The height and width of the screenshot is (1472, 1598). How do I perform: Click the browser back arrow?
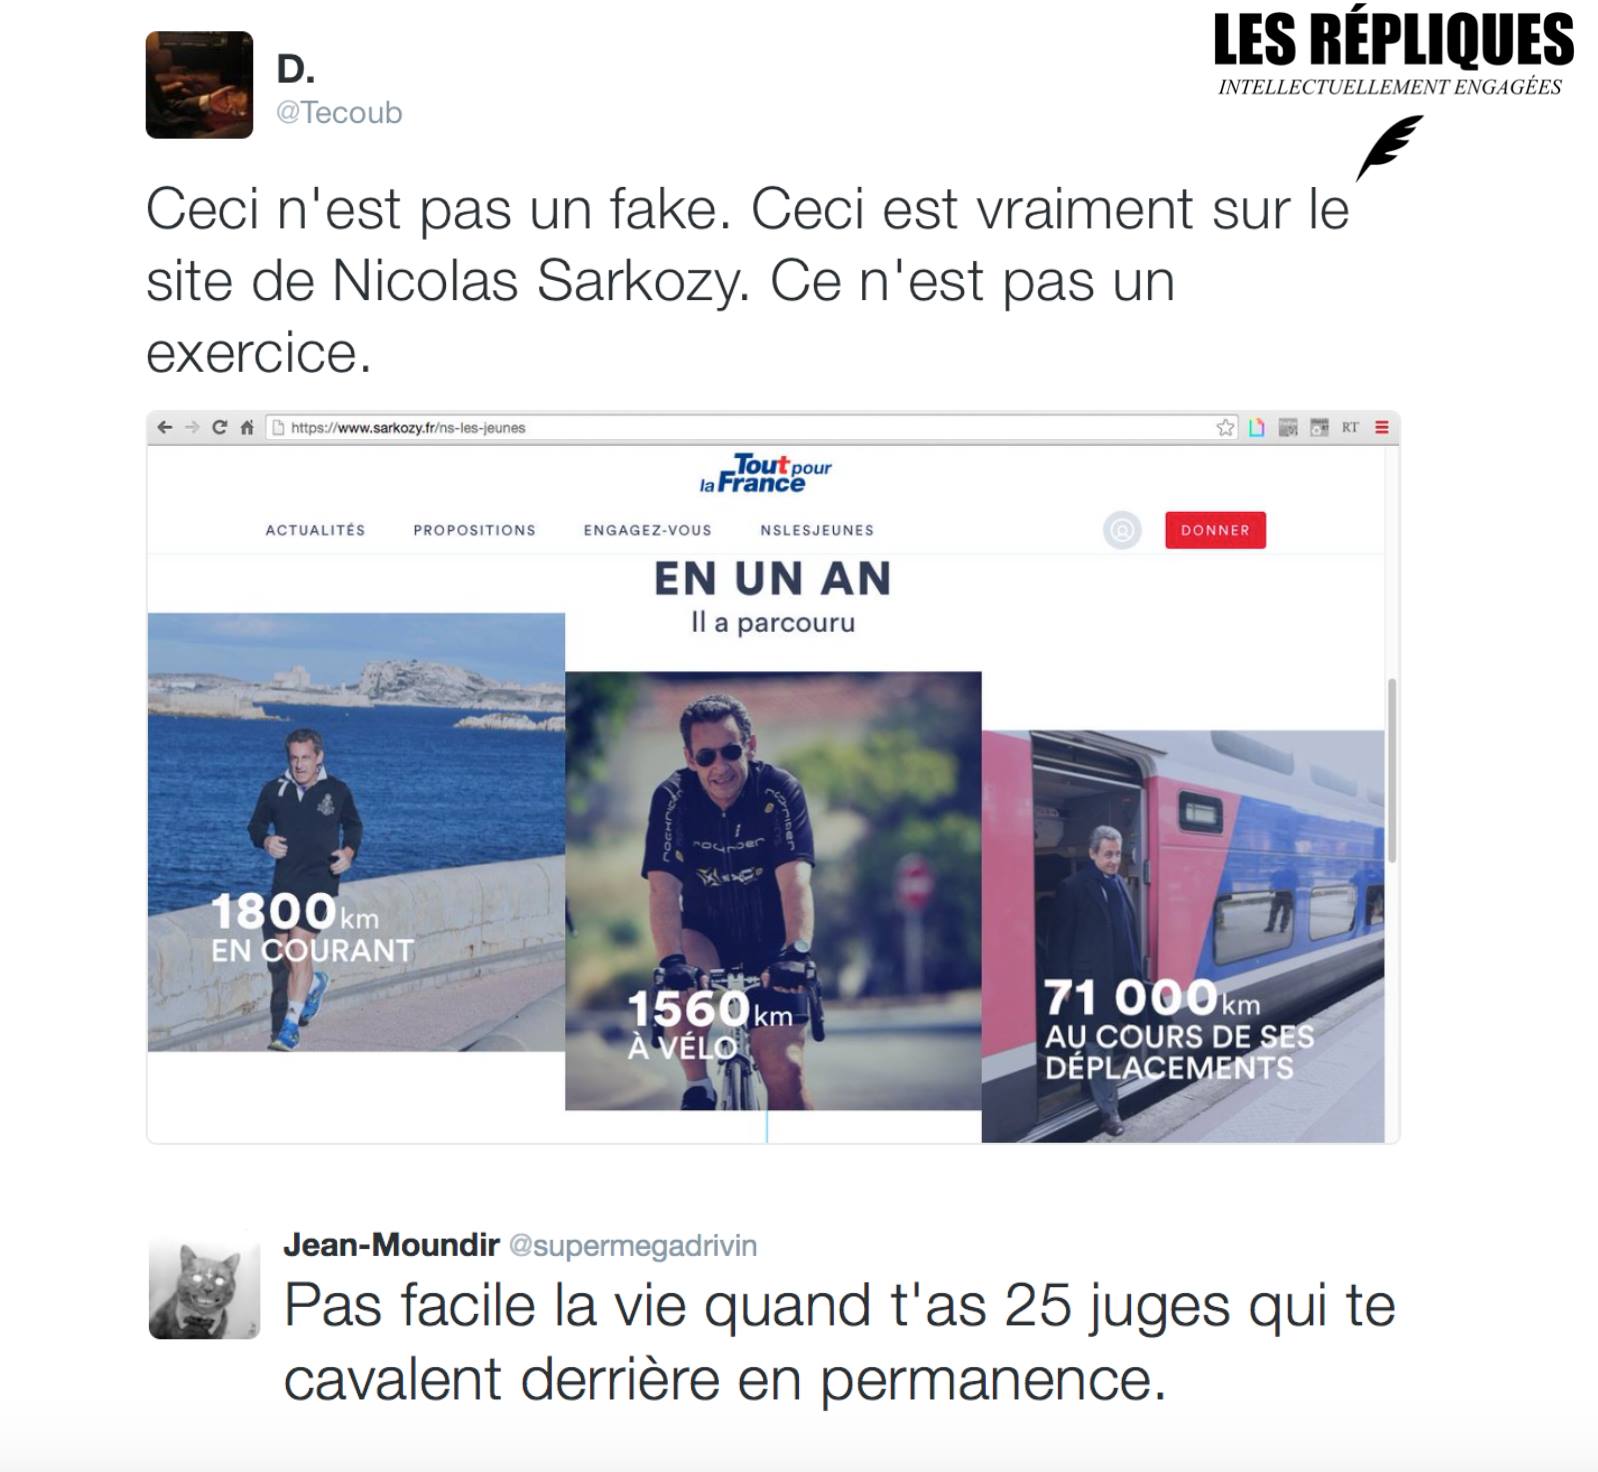pos(165,427)
